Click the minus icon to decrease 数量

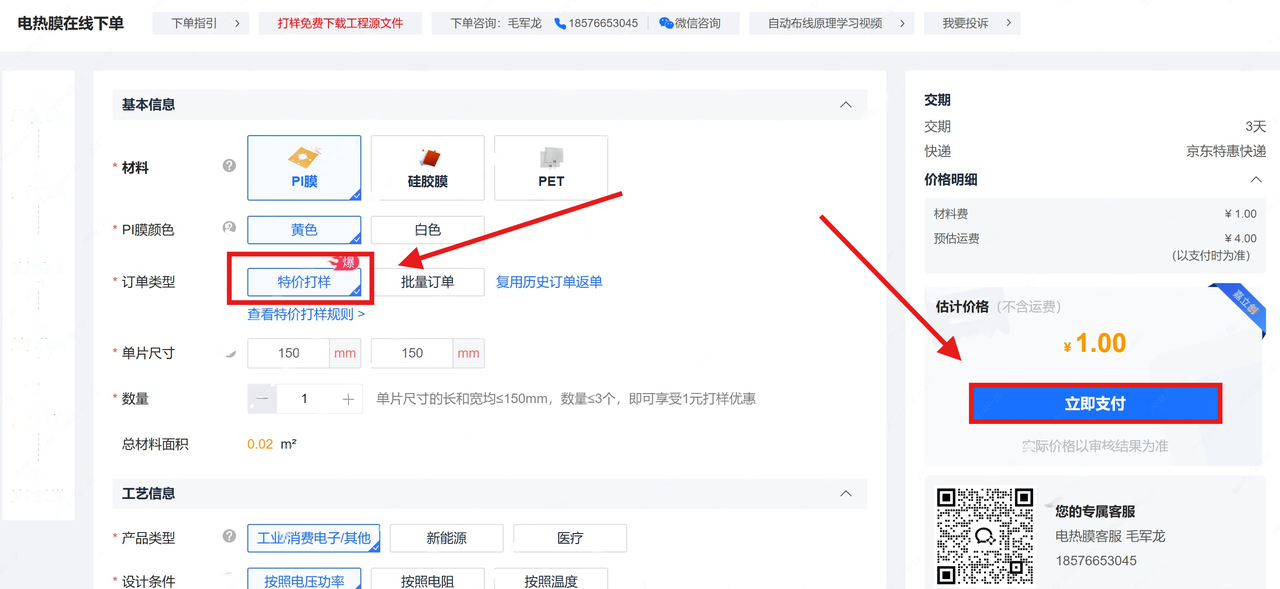[262, 399]
